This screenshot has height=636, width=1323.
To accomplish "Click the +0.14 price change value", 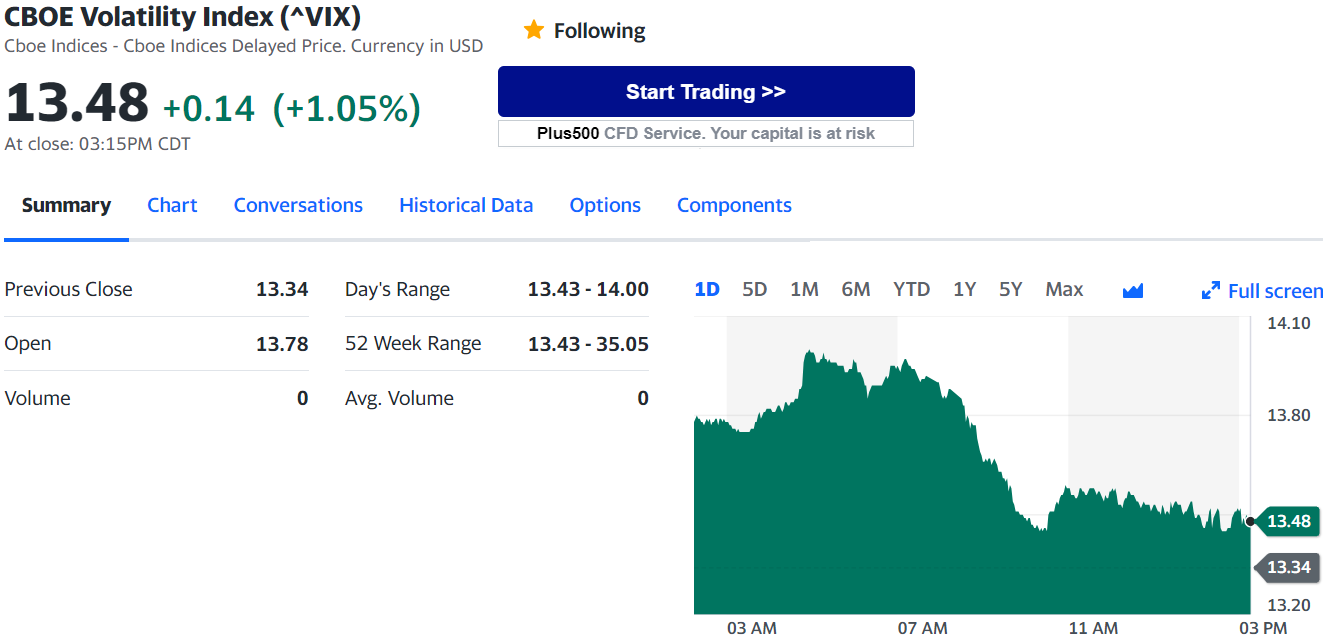I will [x=209, y=108].
